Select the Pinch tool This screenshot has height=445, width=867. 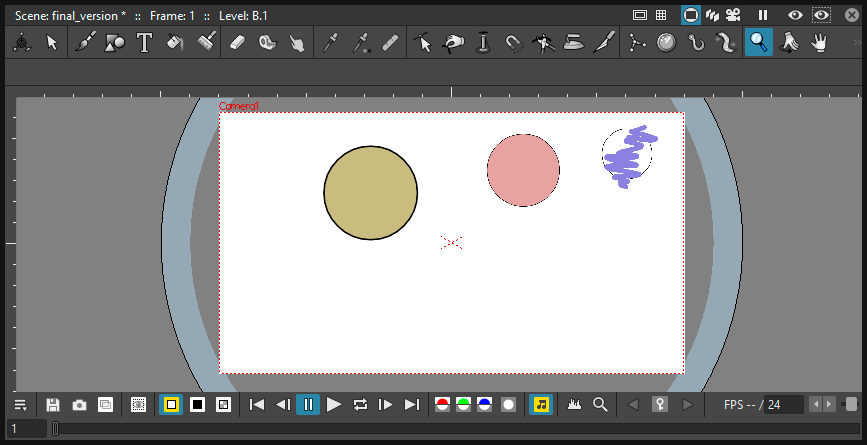coord(453,43)
